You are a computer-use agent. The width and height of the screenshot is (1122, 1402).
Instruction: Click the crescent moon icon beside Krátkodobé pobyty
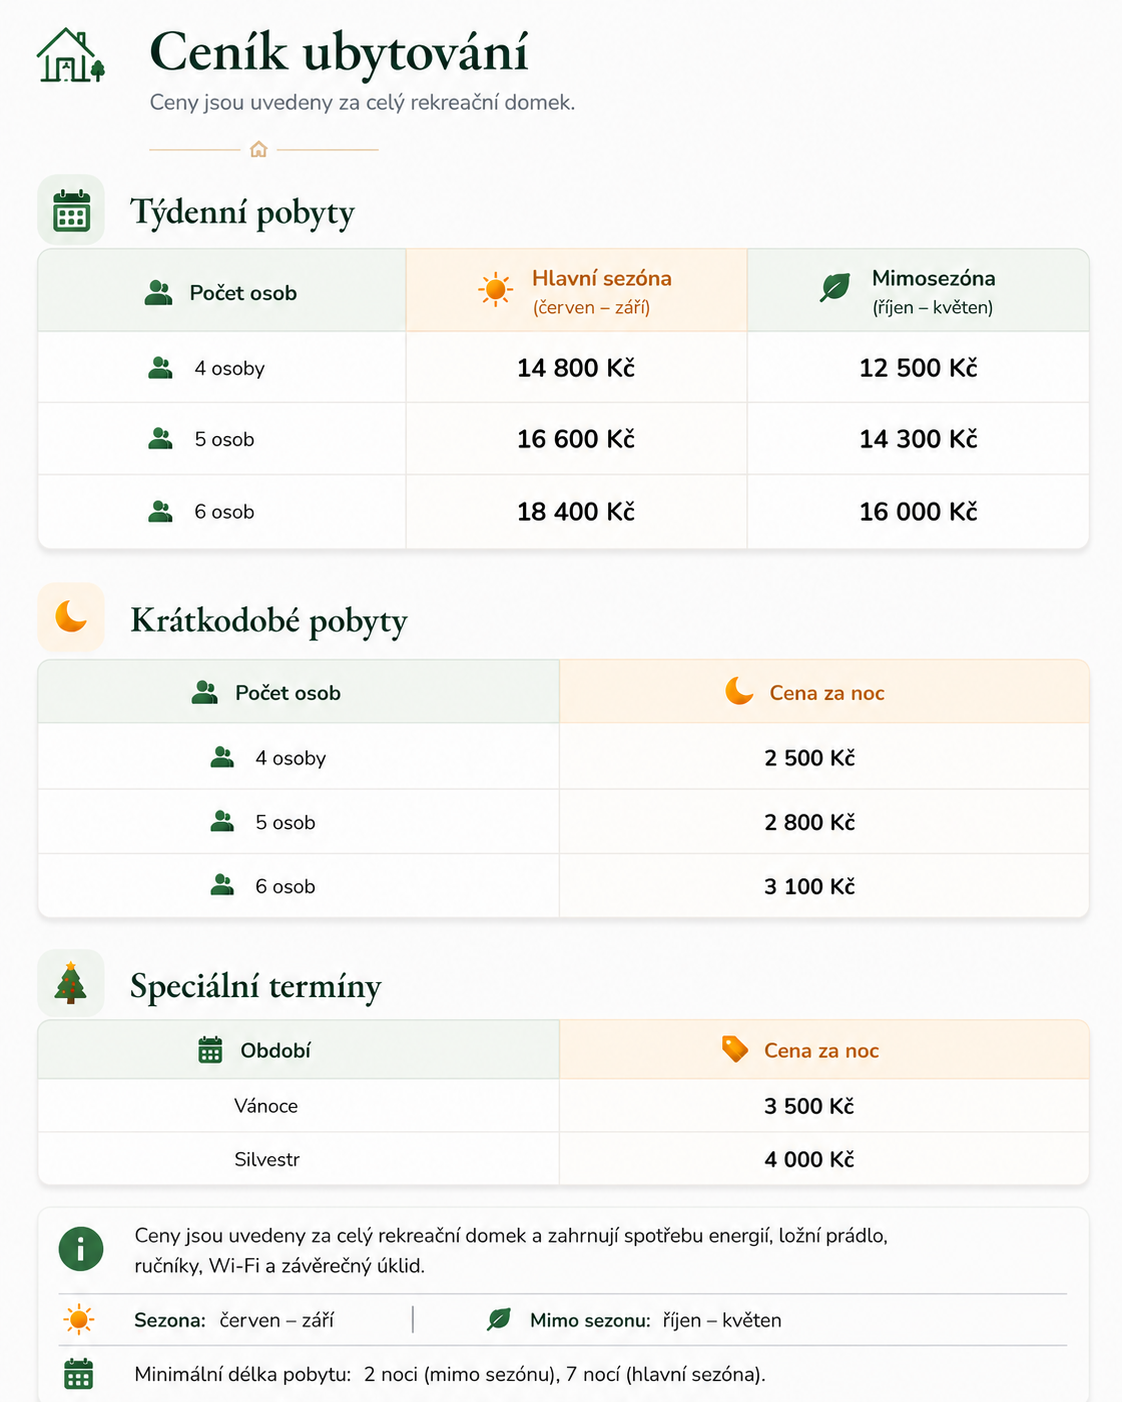click(71, 617)
